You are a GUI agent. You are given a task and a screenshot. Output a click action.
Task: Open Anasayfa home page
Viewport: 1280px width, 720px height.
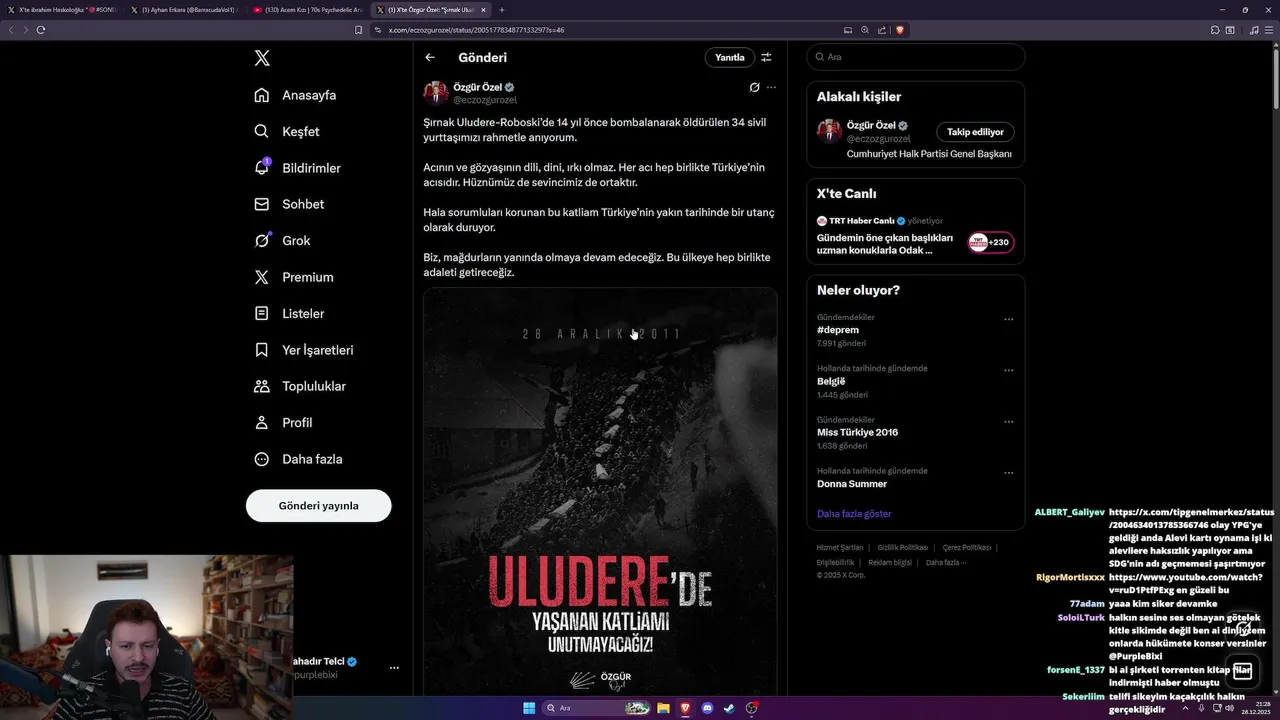pyautogui.click(x=295, y=95)
